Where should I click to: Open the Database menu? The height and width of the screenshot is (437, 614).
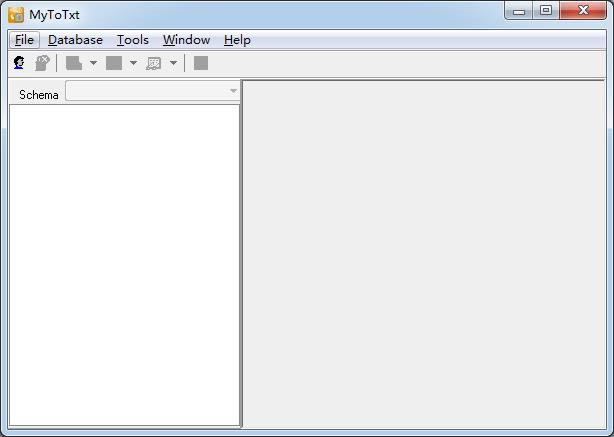tap(75, 40)
